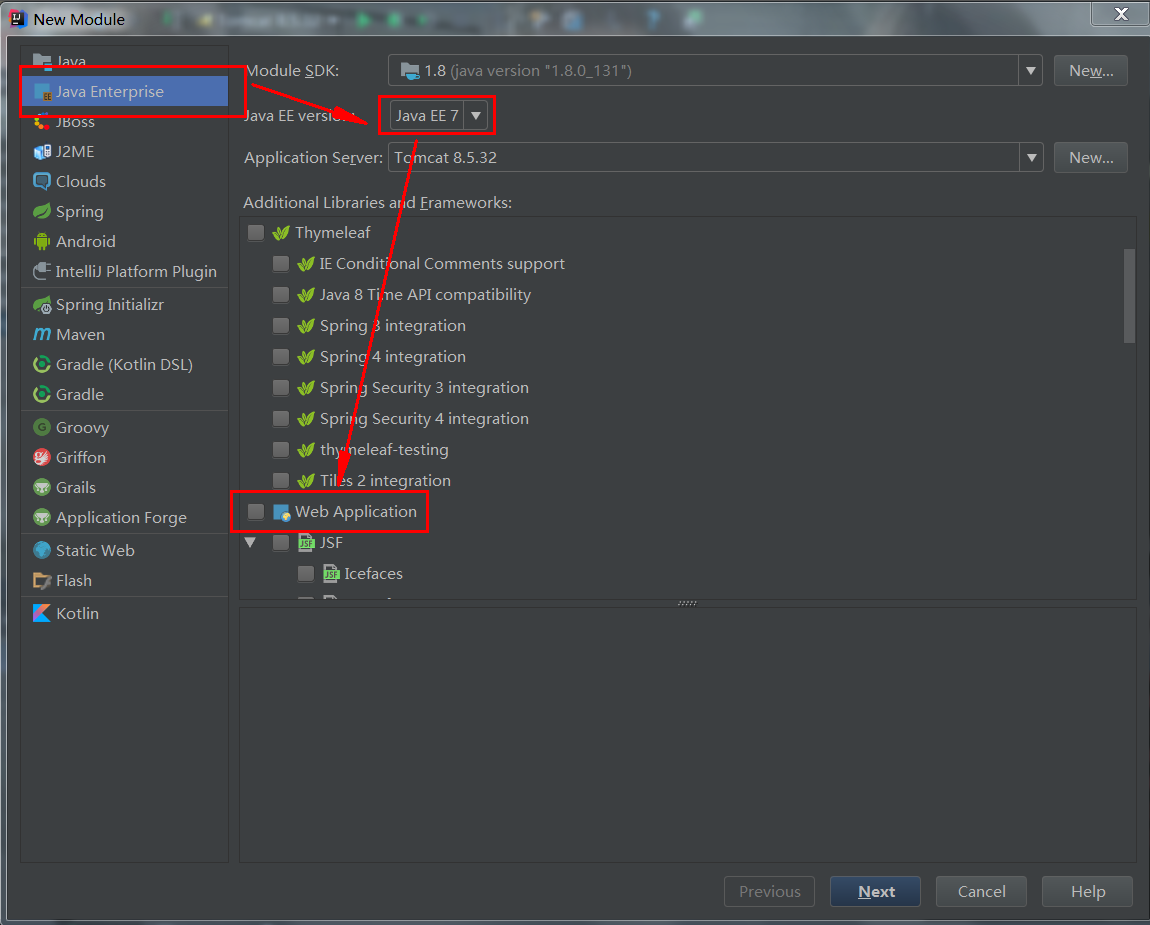Select Java Enterprise module type icon
The width and height of the screenshot is (1150, 925).
pyautogui.click(x=43, y=92)
